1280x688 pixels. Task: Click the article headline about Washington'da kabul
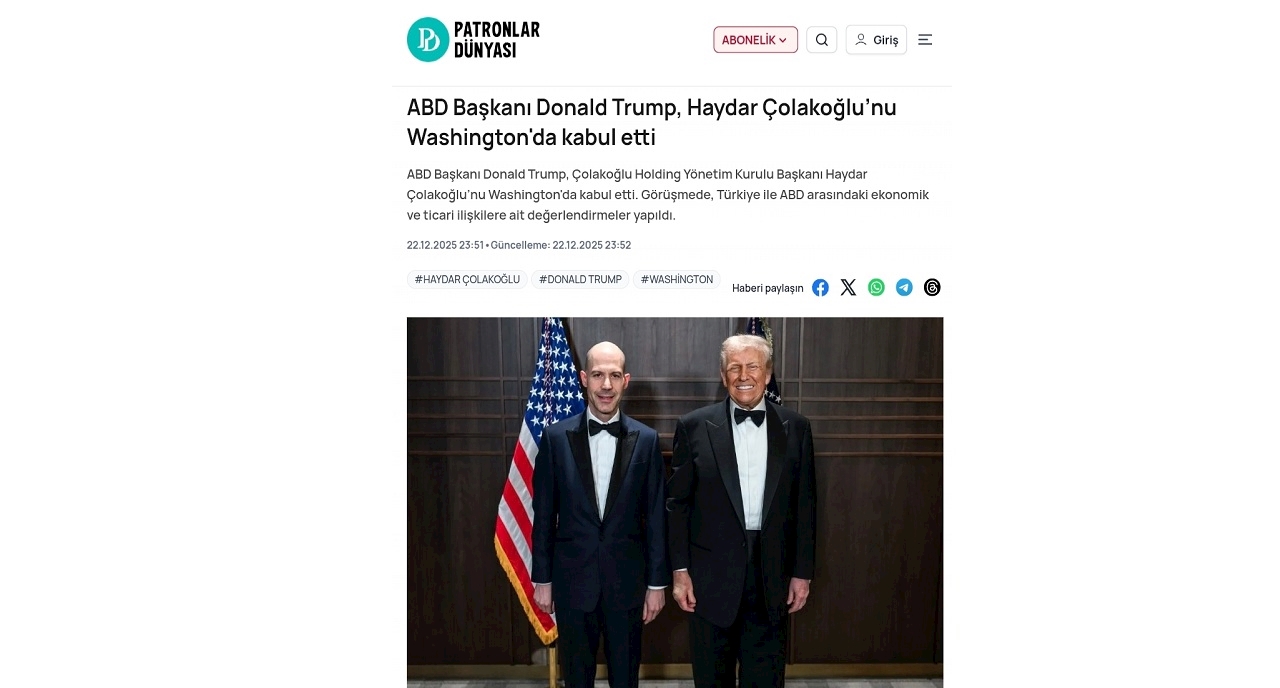coord(652,122)
